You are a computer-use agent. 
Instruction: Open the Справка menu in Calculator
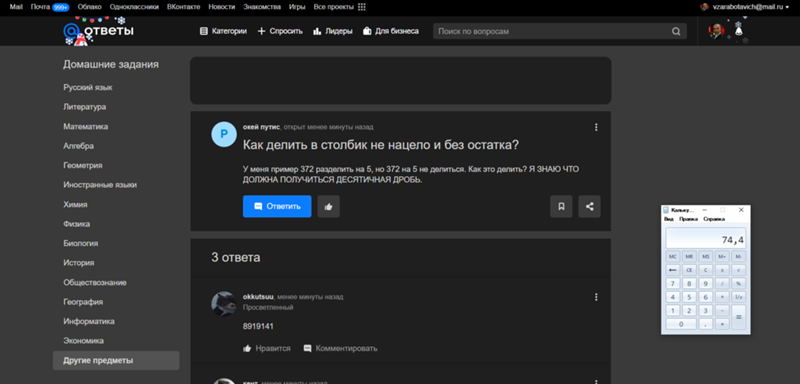coord(714,219)
